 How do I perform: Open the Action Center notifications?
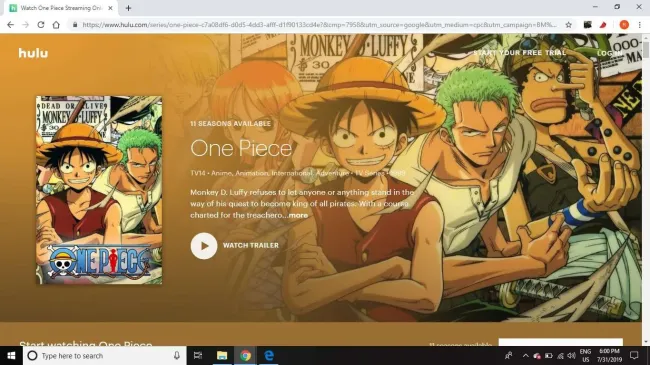(x=634, y=355)
